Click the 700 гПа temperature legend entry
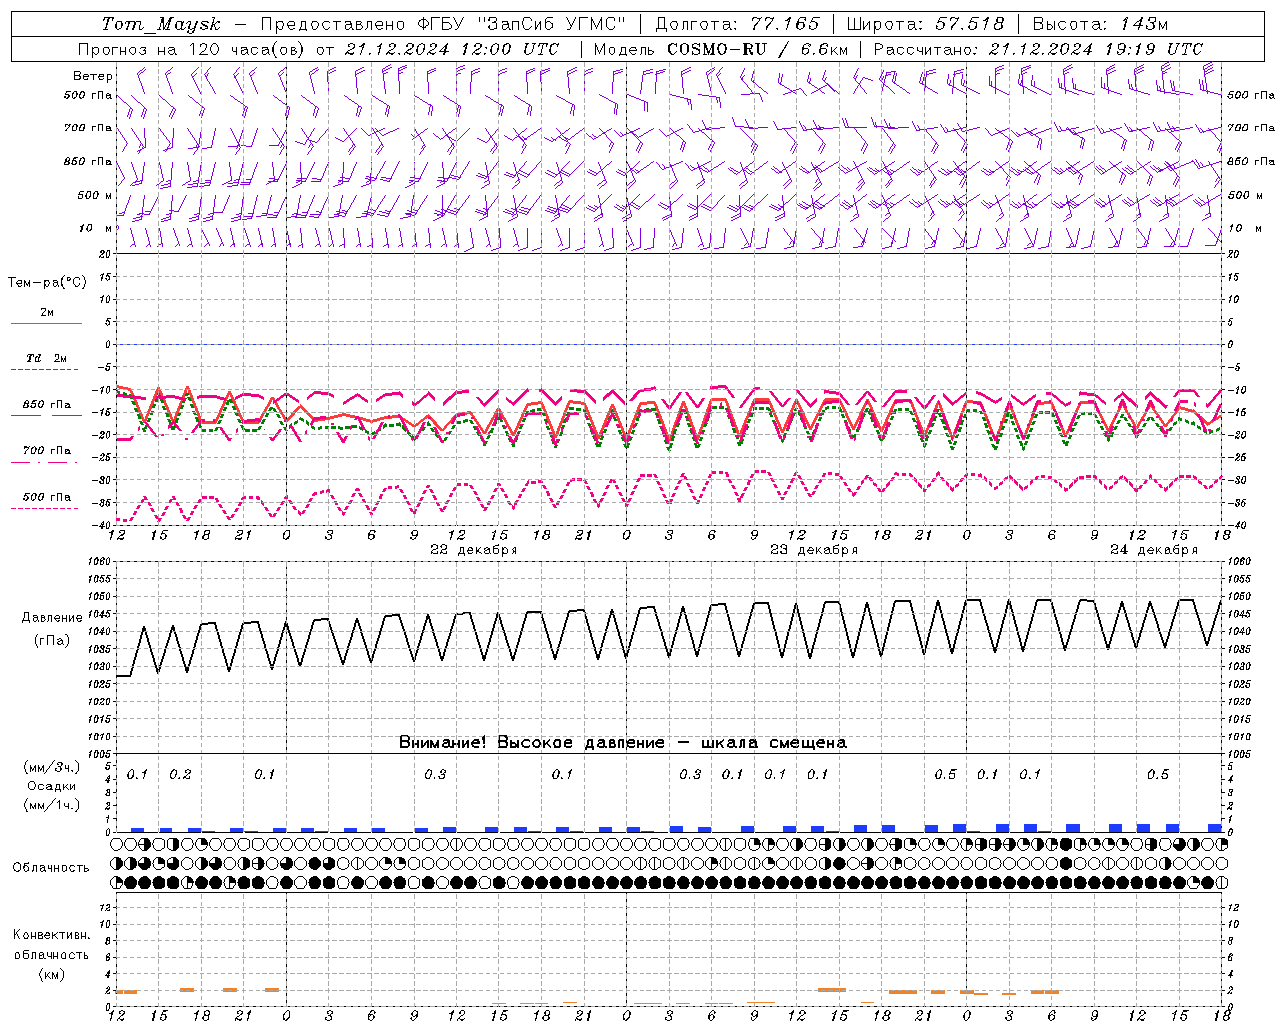Screen dimensions: 1280x1024 coord(46,451)
